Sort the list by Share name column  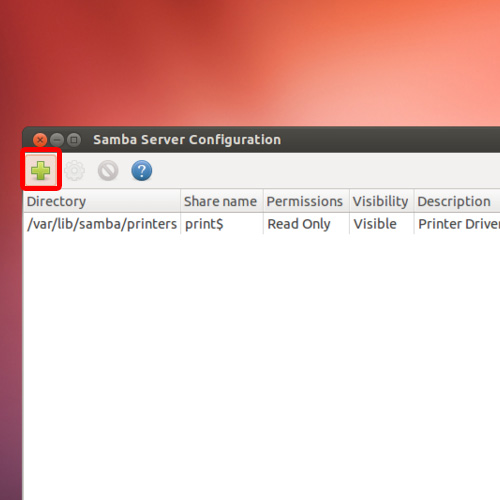[222, 201]
